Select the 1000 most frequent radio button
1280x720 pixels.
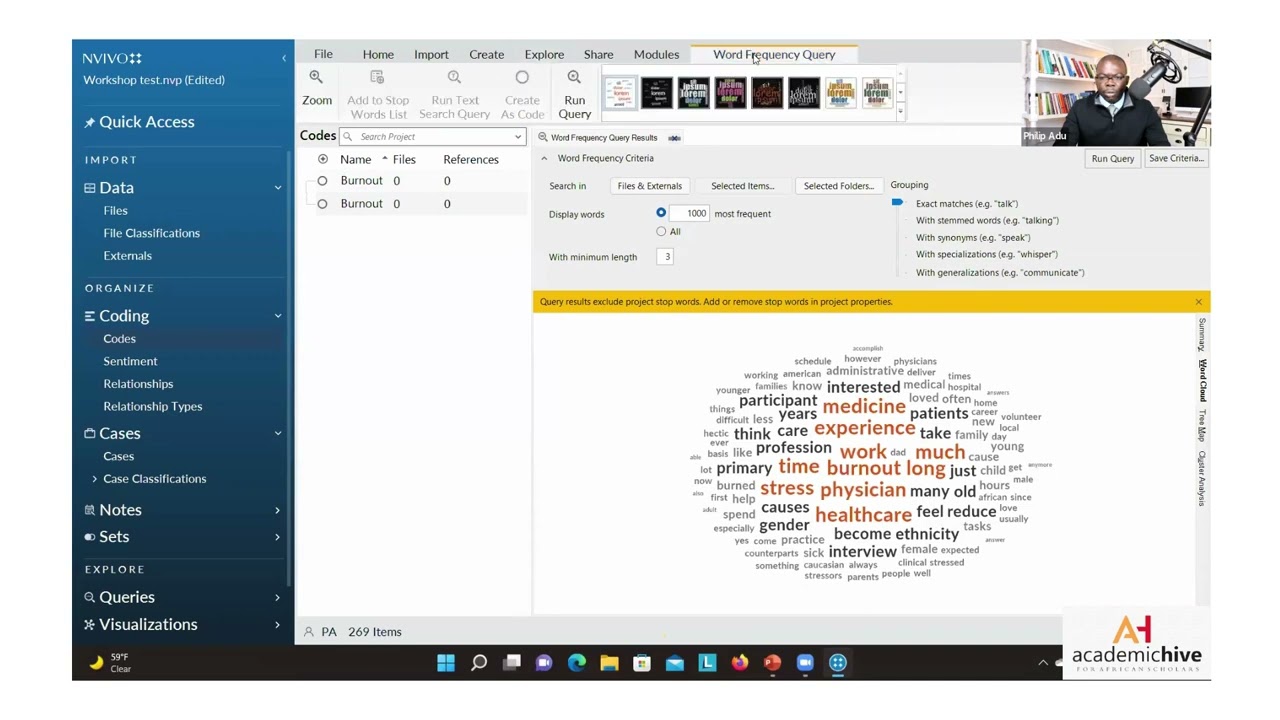(x=661, y=213)
